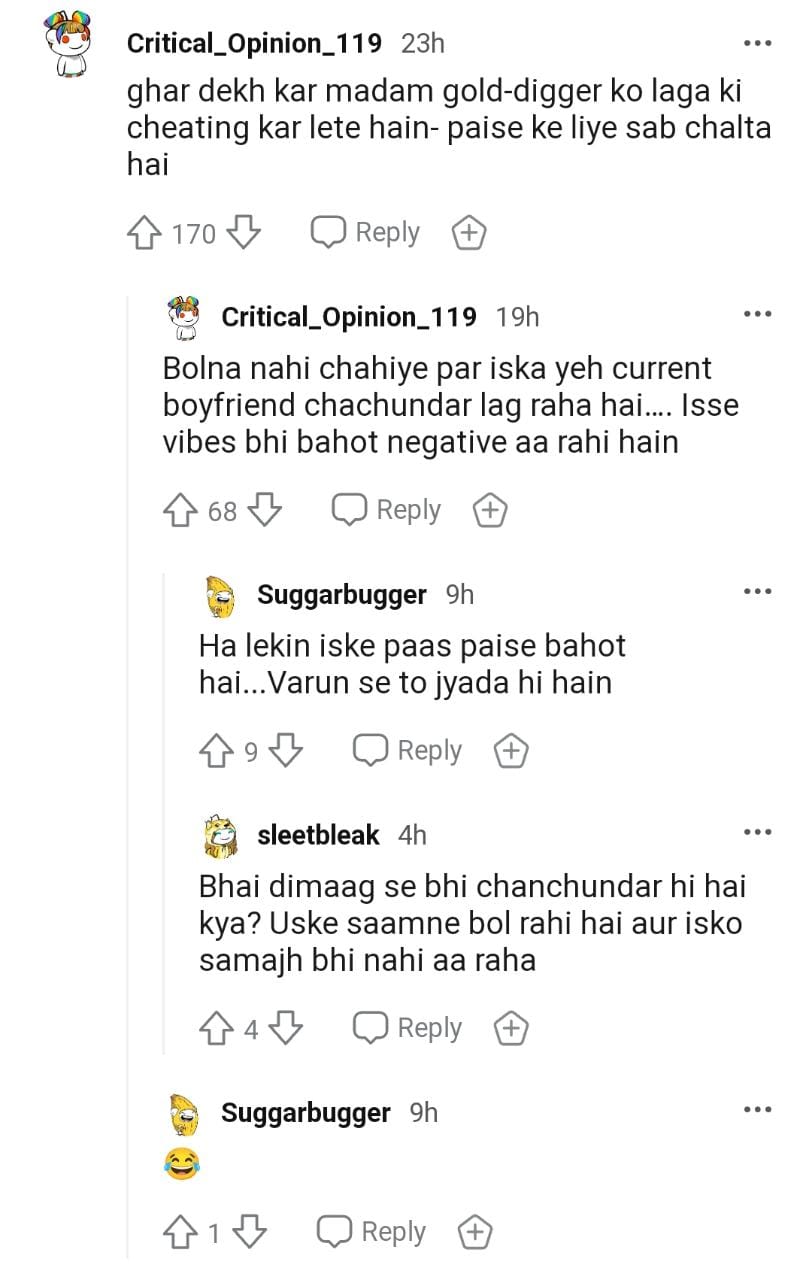Downvote sleetbleak's 4-point comment

coord(286,1028)
